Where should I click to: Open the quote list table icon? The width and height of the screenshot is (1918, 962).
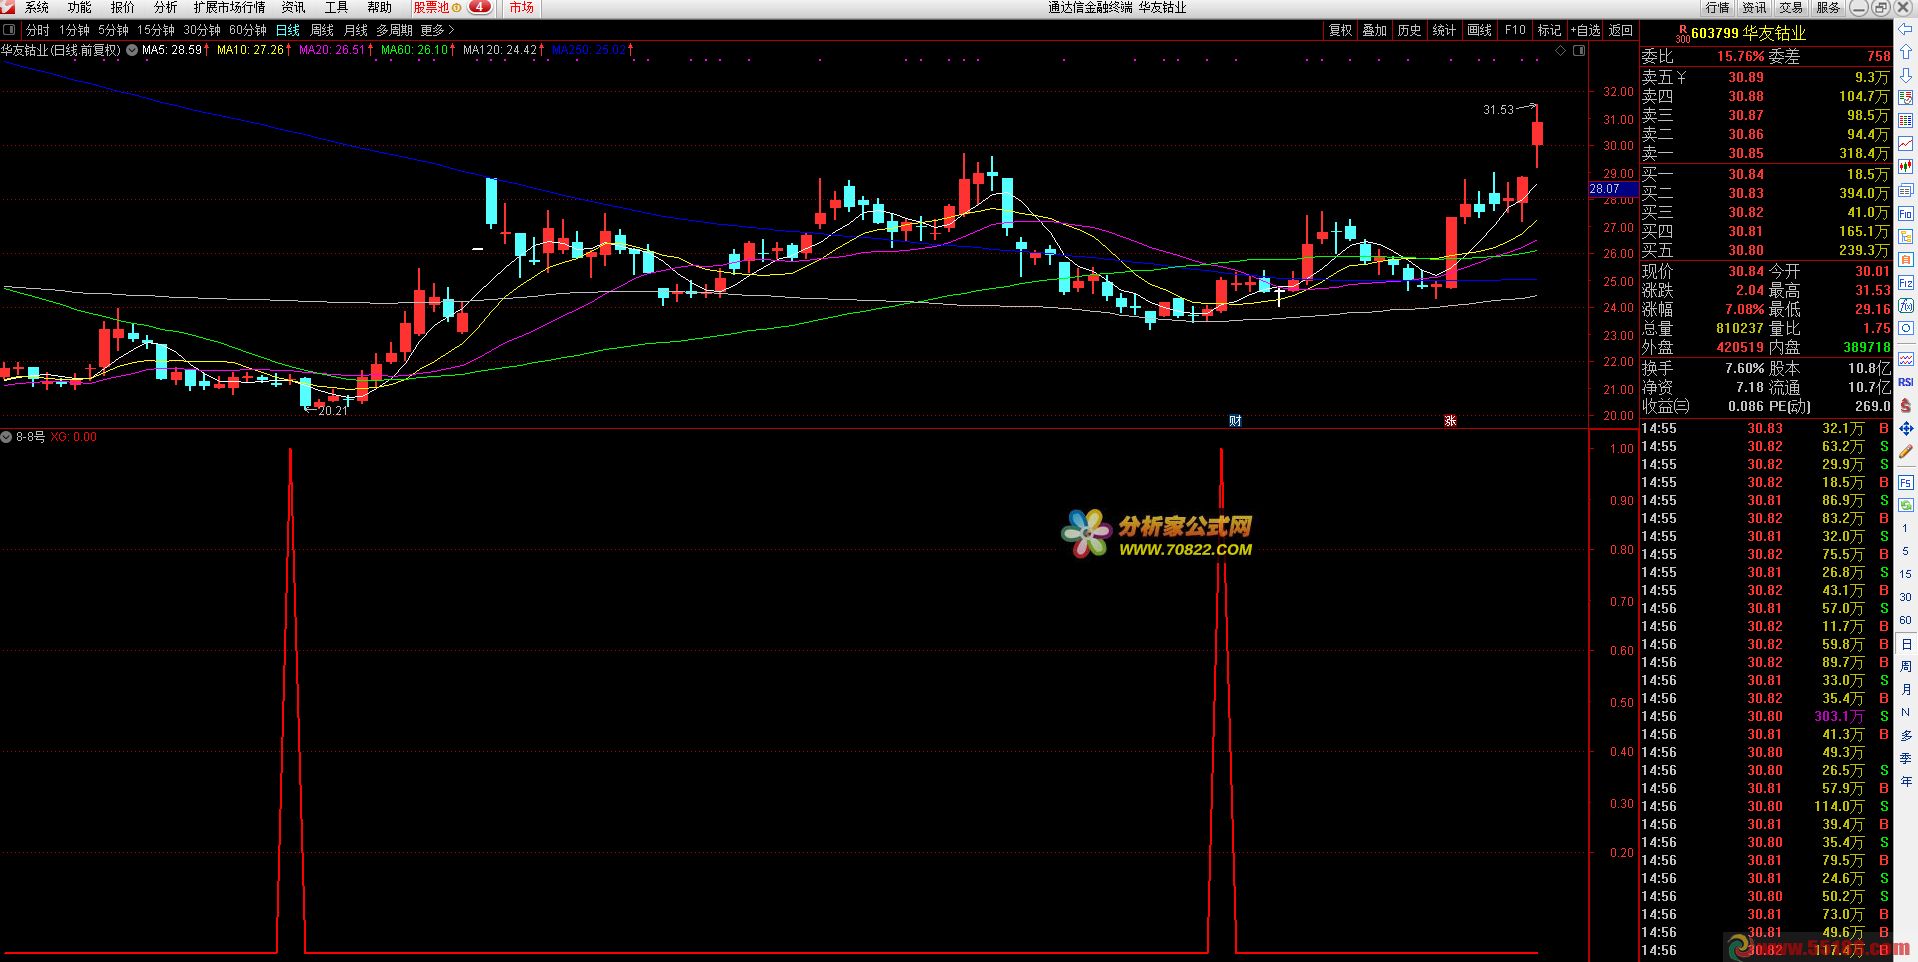pyautogui.click(x=1906, y=97)
